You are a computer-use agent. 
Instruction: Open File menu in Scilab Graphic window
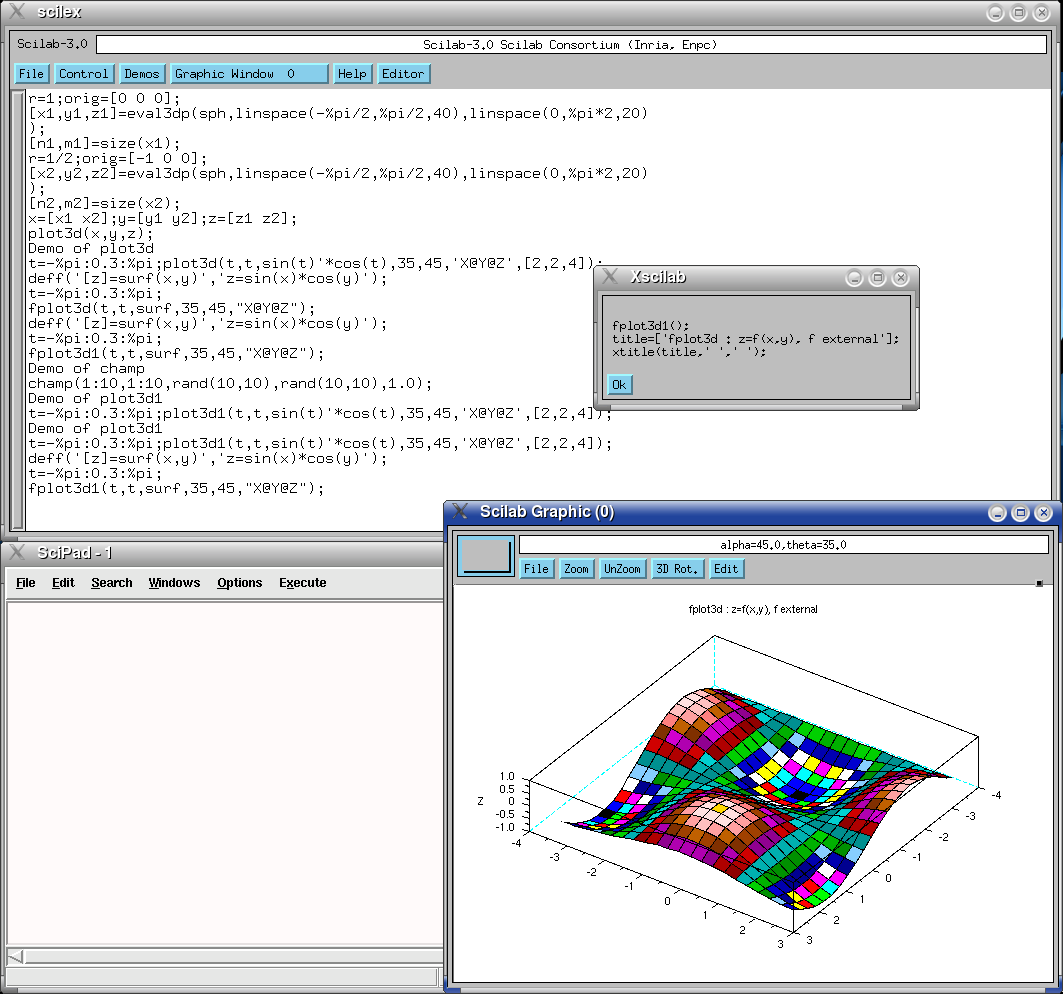click(536, 569)
